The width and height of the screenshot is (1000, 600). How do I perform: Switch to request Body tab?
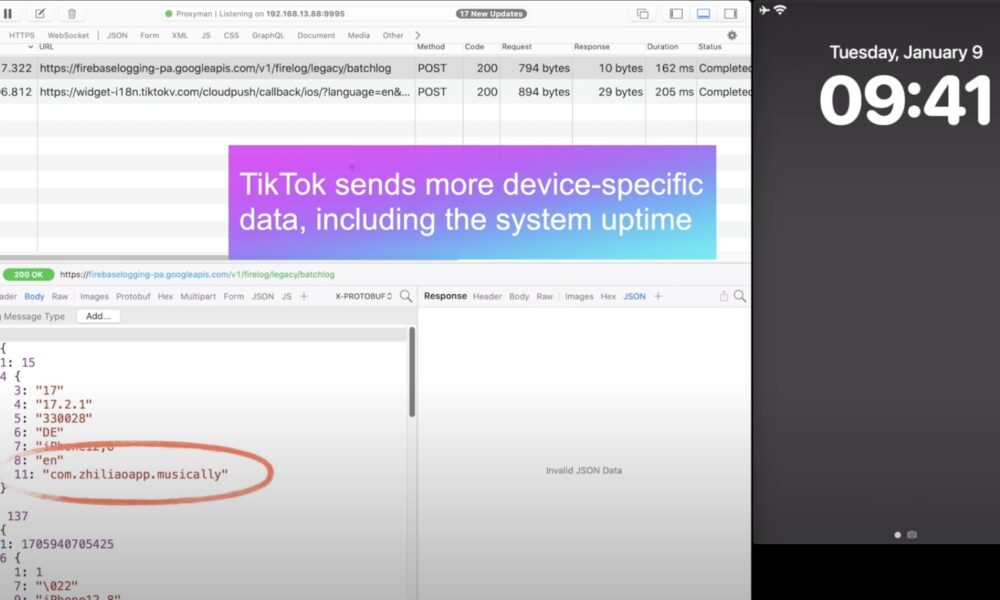click(x=34, y=296)
